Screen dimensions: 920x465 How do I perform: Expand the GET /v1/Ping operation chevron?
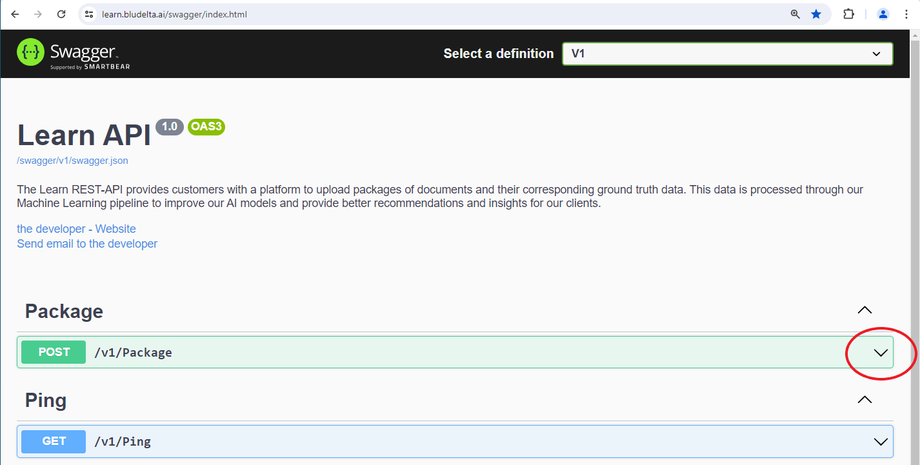(x=881, y=441)
